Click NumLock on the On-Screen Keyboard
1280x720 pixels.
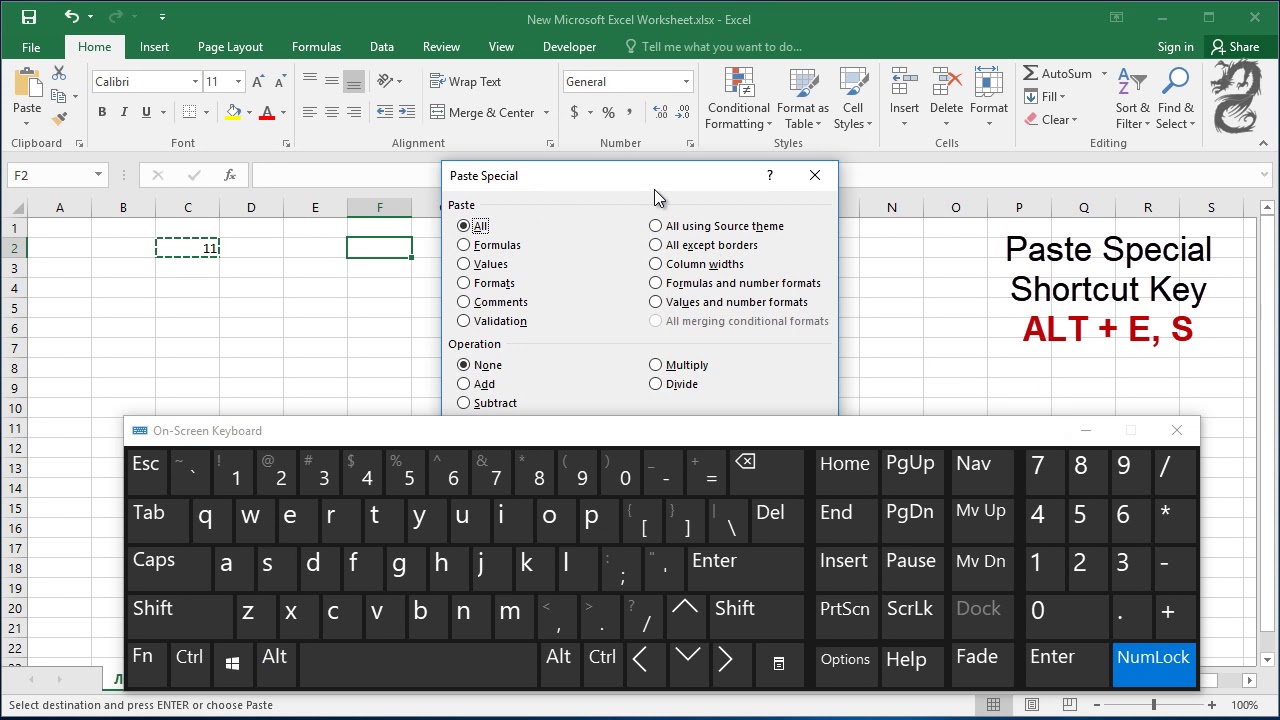(x=1153, y=664)
